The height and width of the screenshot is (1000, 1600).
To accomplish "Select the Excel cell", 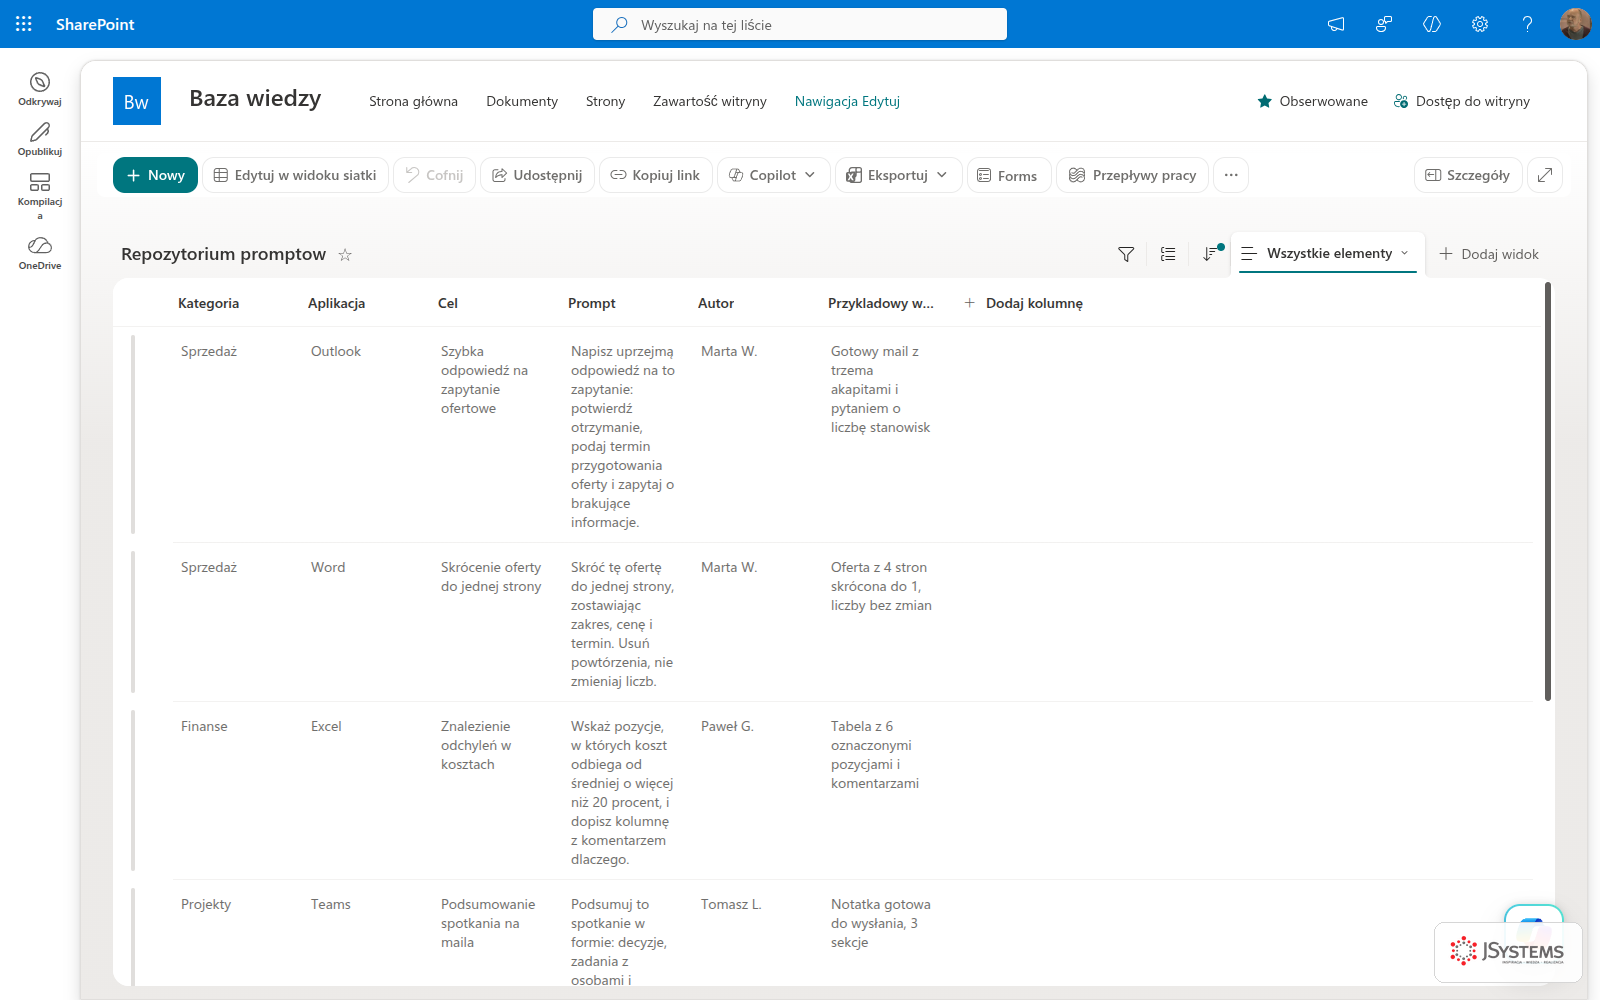I will [326, 726].
